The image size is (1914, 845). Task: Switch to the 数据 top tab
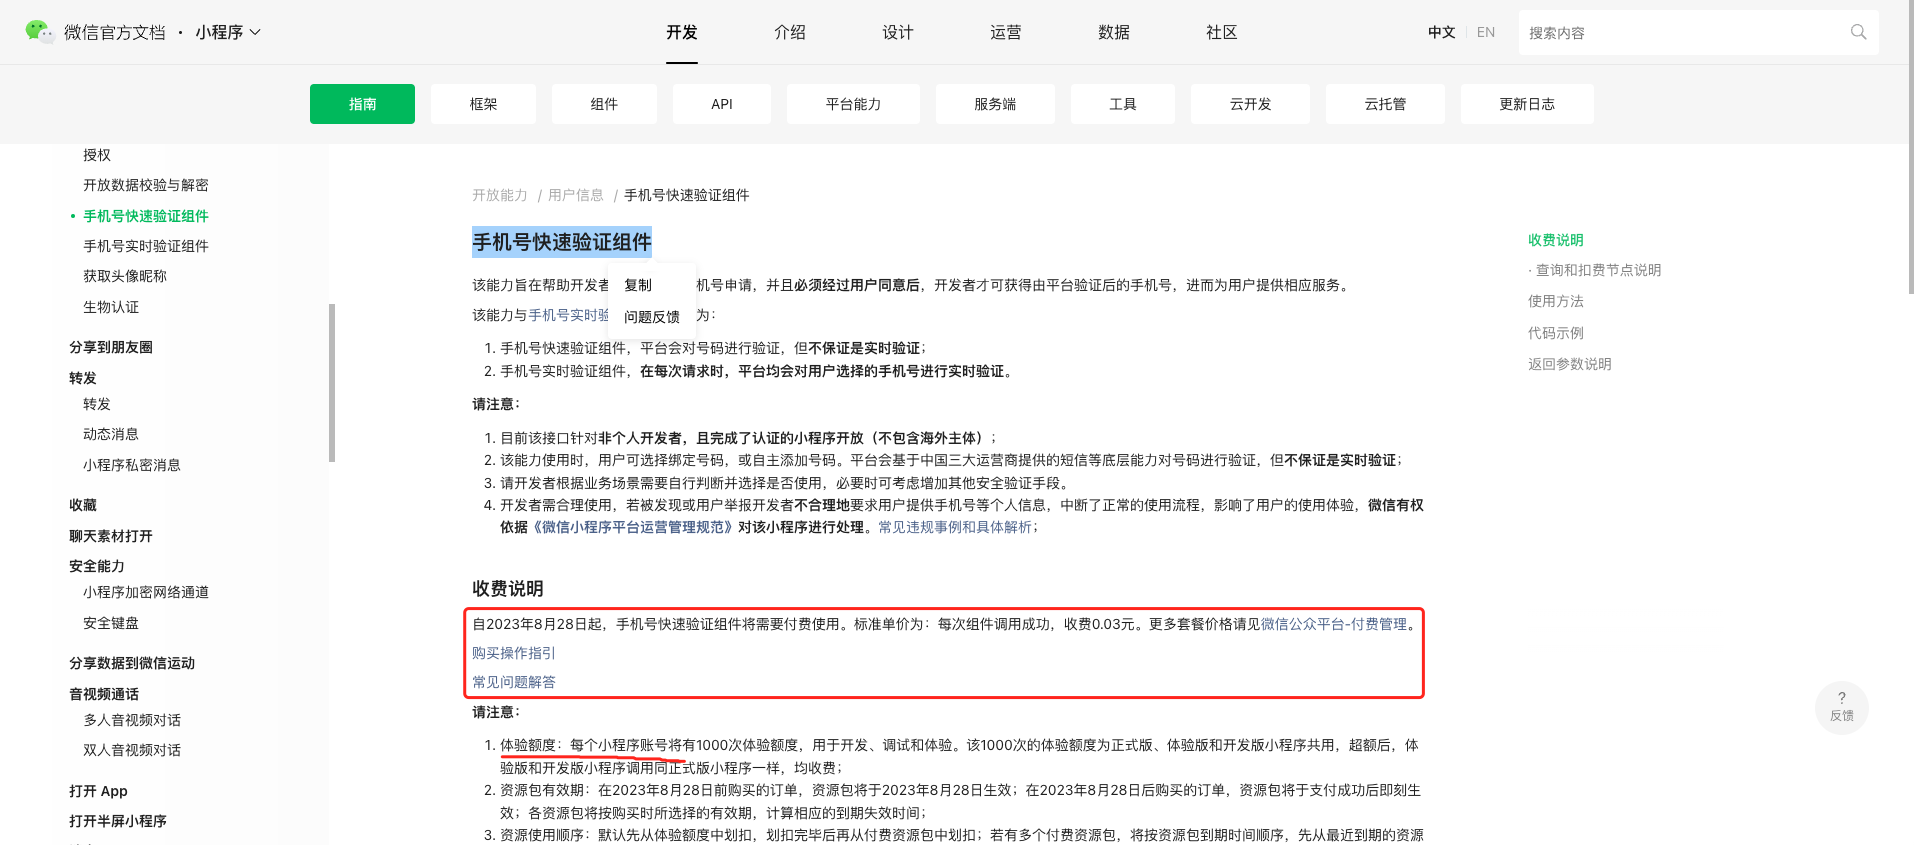pyautogui.click(x=1114, y=32)
